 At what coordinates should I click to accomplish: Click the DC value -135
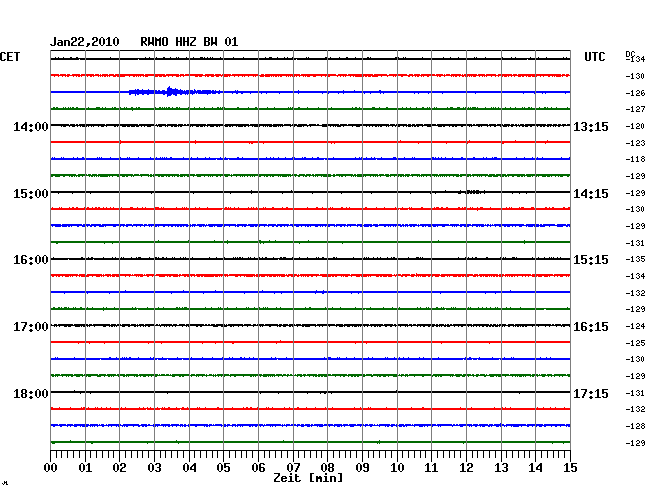[635, 259]
